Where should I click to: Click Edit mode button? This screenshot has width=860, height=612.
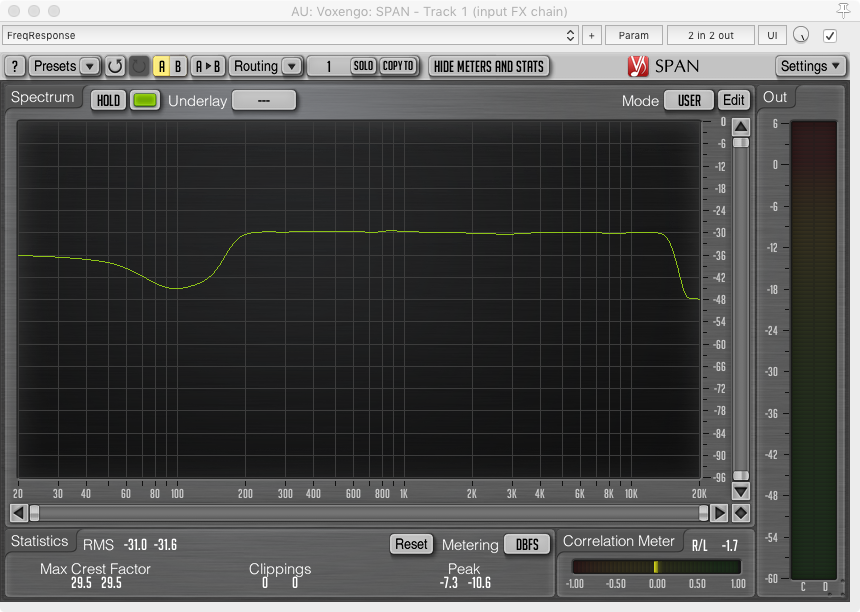click(x=733, y=100)
